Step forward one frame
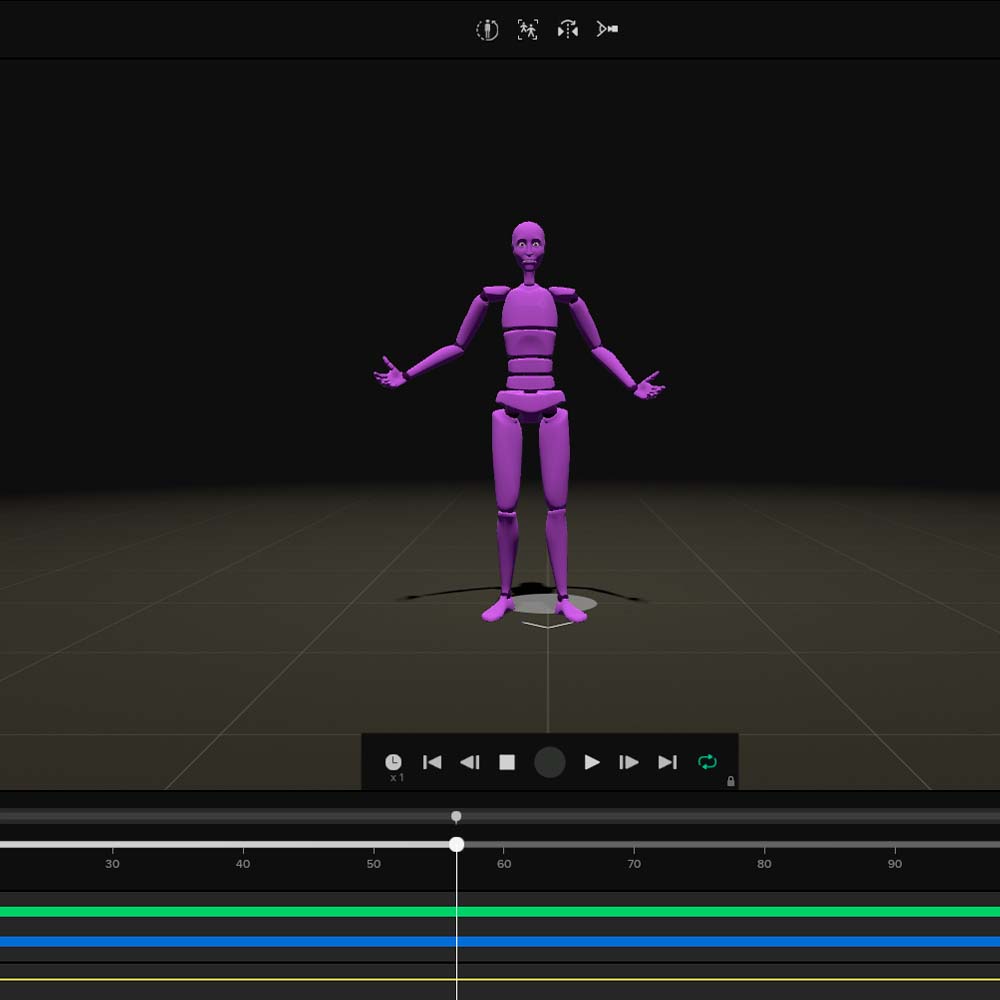Viewport: 1000px width, 1000px height. click(630, 762)
